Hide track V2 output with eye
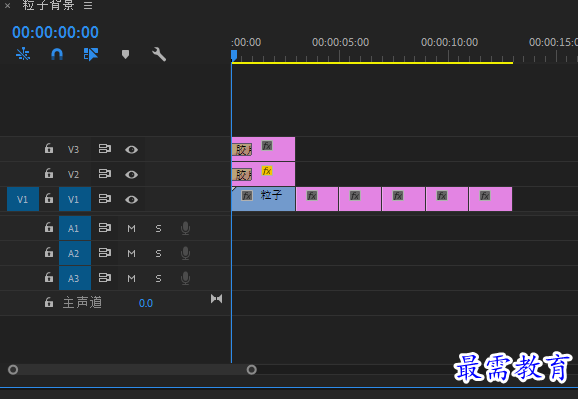The height and width of the screenshot is (399, 578). 132,174
